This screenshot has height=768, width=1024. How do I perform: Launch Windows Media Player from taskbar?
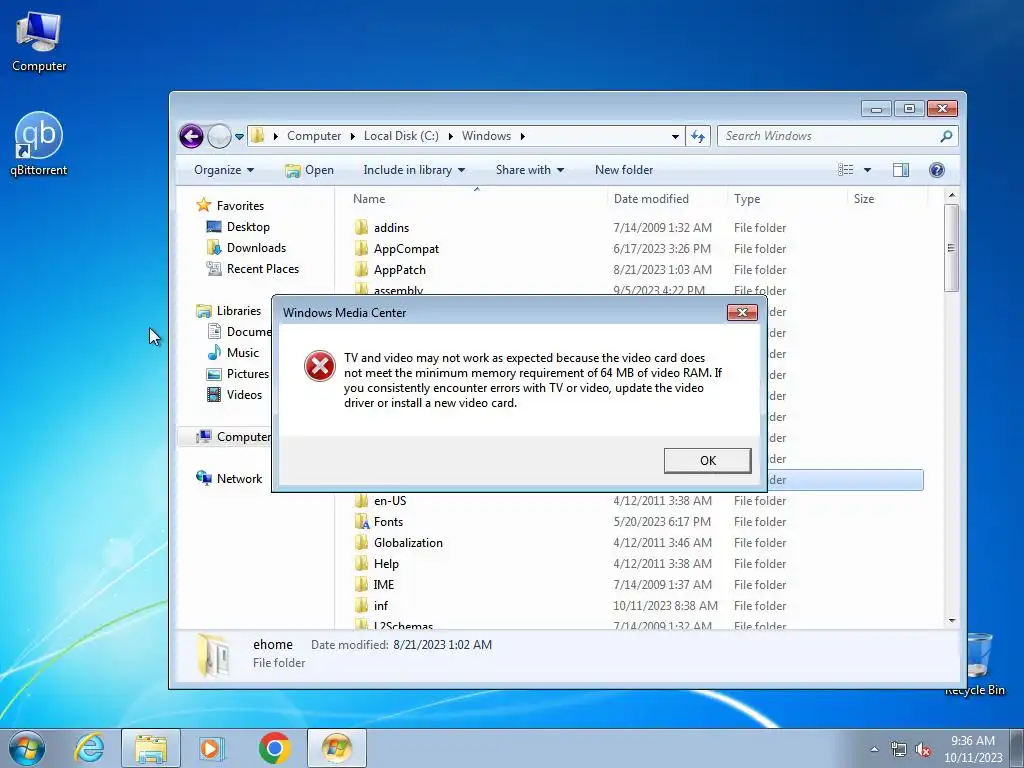pos(212,748)
